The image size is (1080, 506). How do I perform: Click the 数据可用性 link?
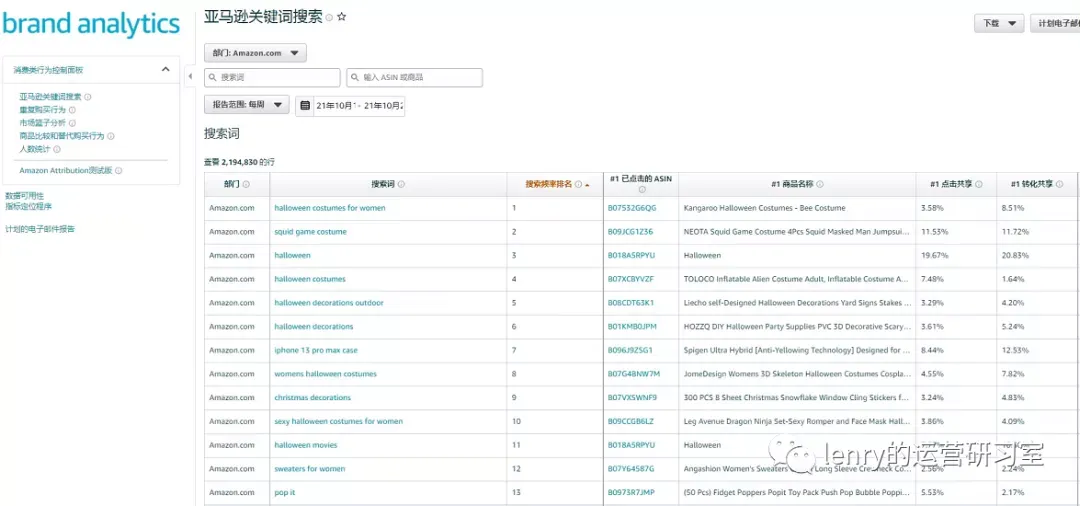(x=24, y=196)
